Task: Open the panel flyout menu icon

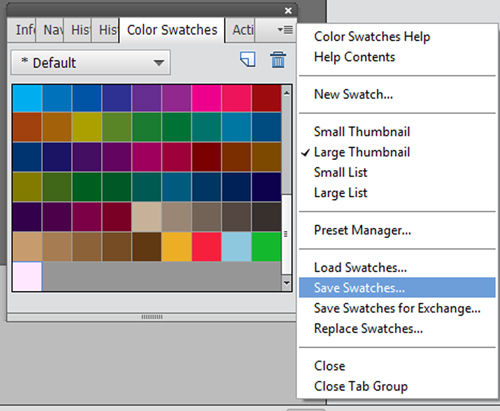Action: click(285, 30)
